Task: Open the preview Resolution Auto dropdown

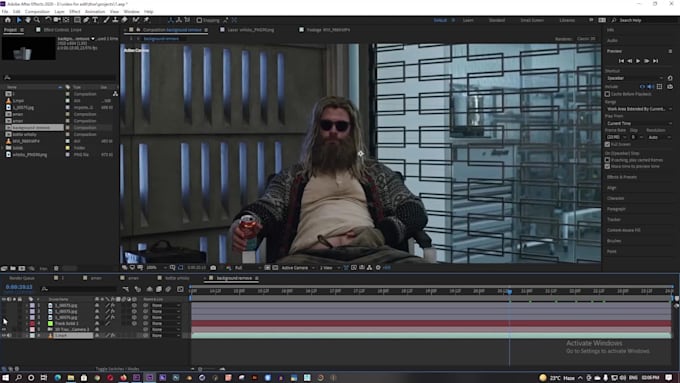Action: point(659,137)
